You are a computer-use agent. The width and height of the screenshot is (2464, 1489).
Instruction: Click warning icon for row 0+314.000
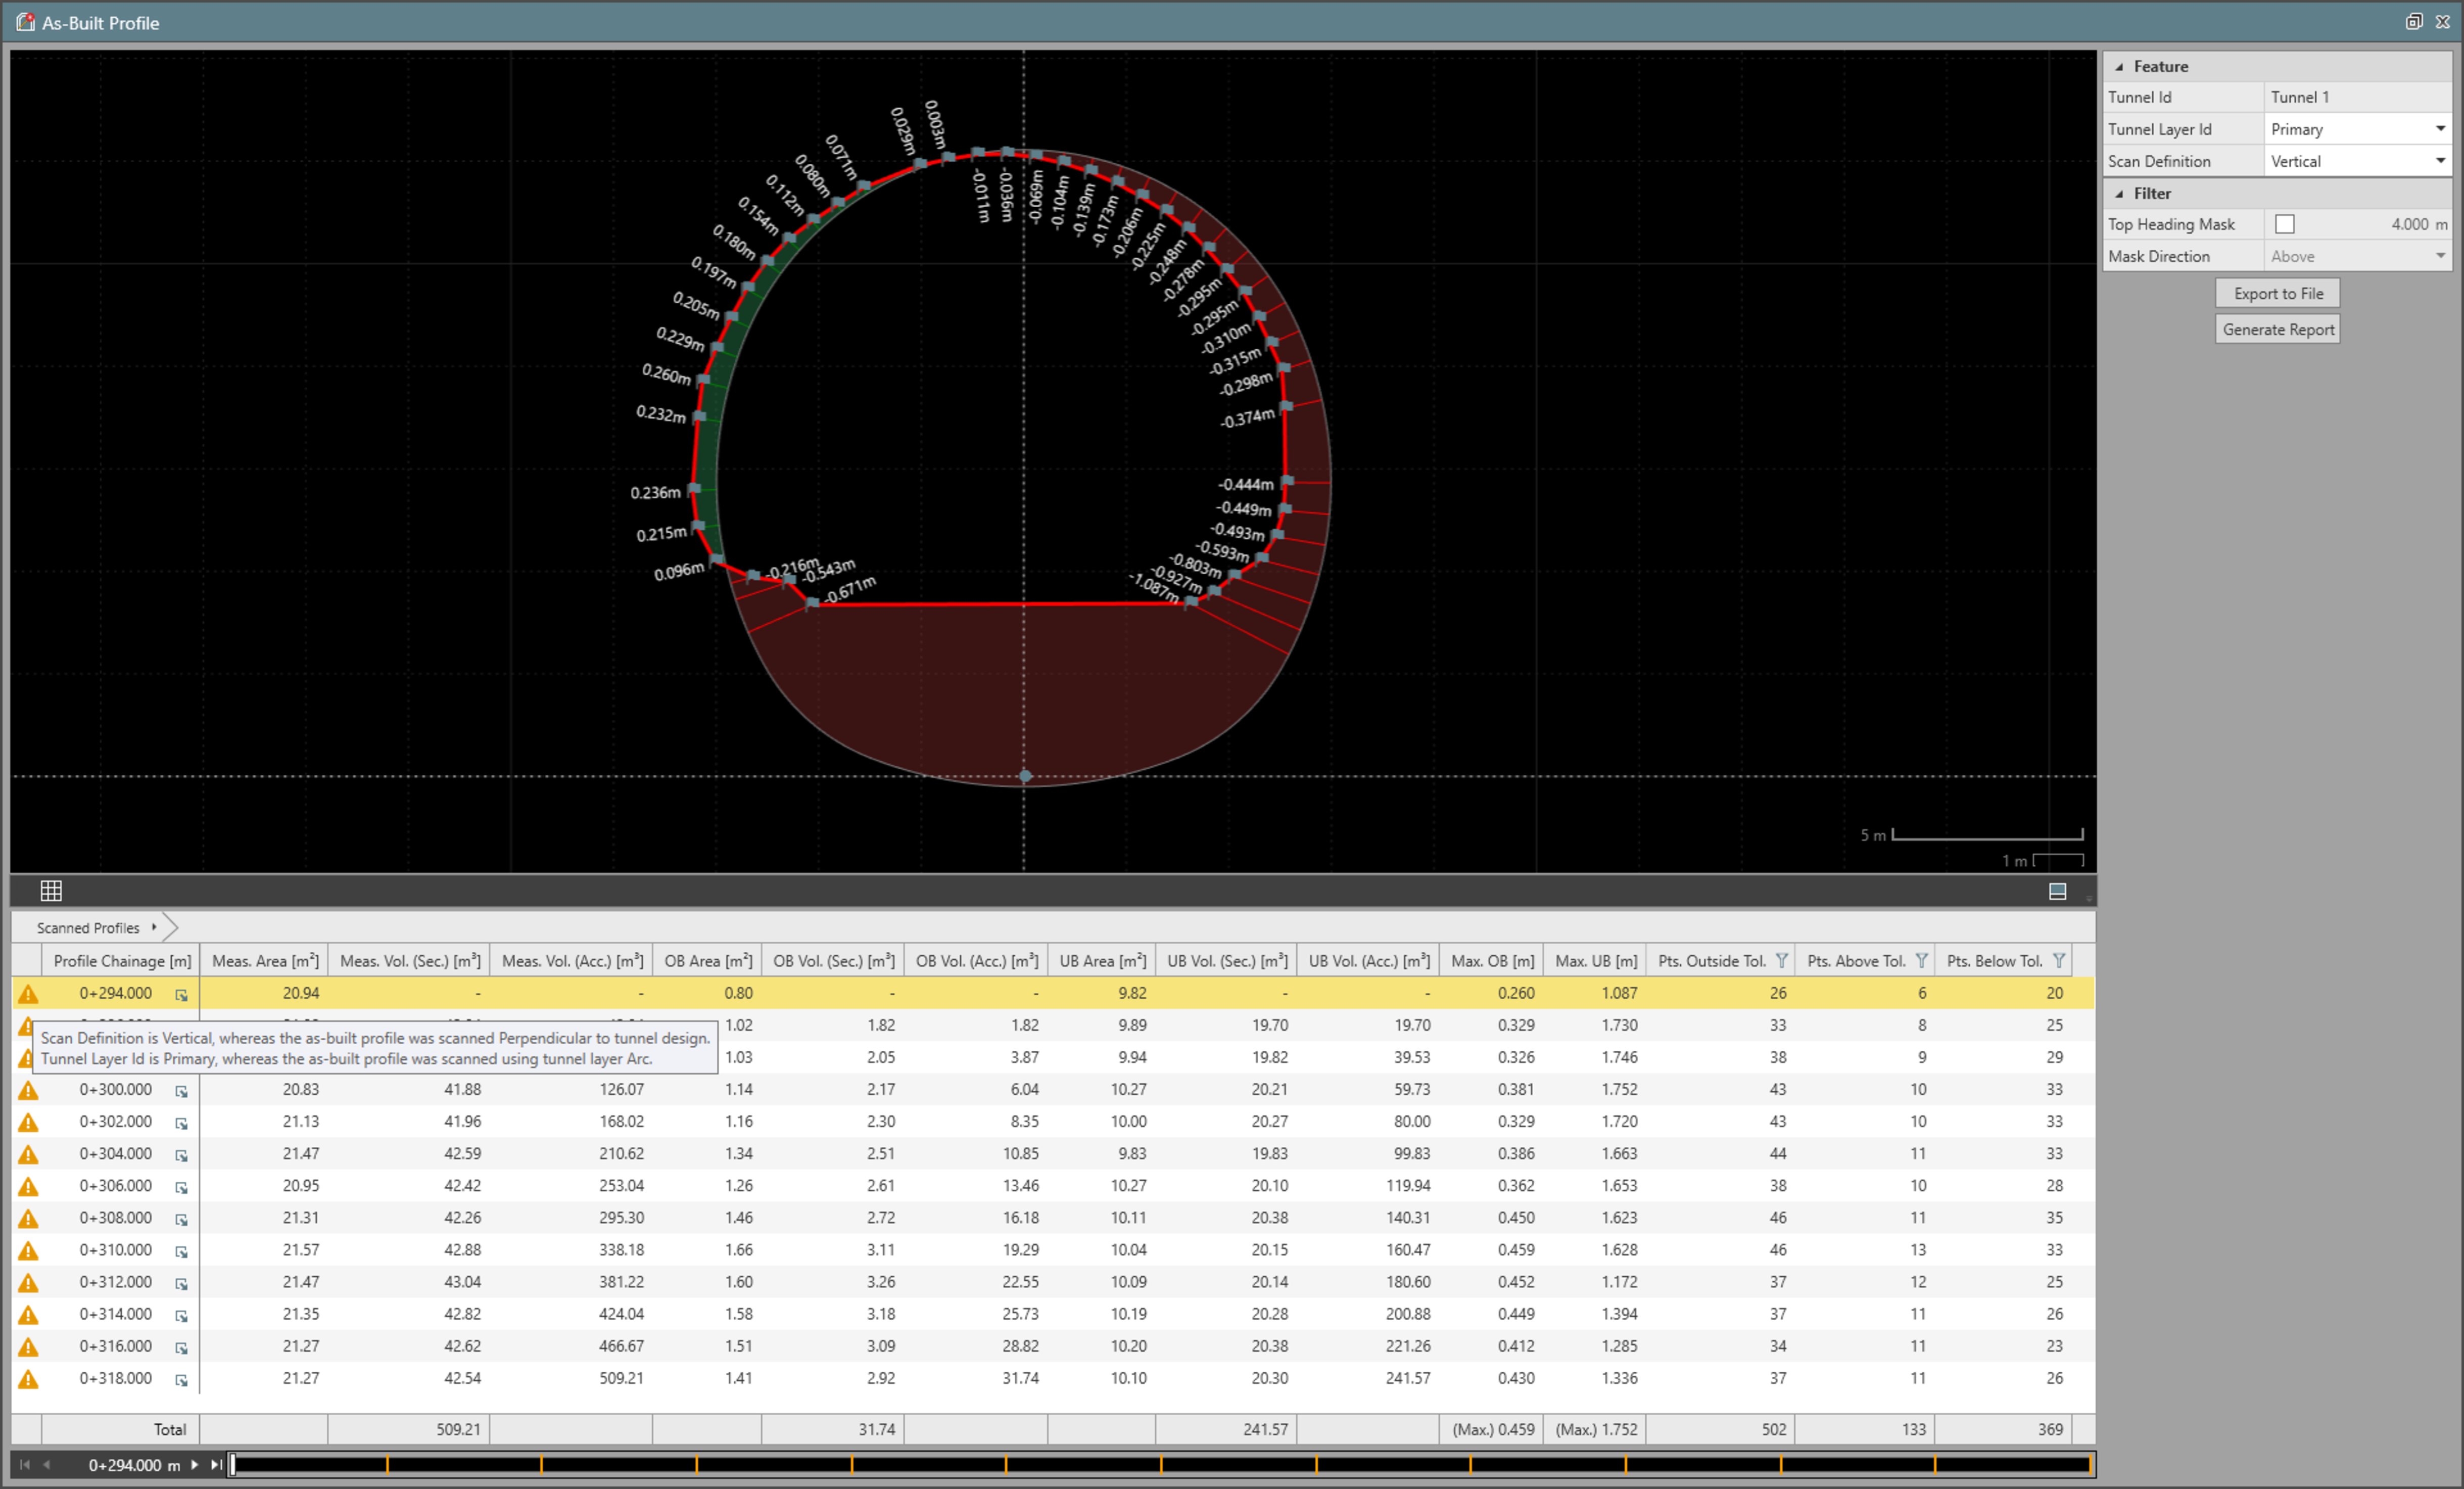[x=28, y=1314]
